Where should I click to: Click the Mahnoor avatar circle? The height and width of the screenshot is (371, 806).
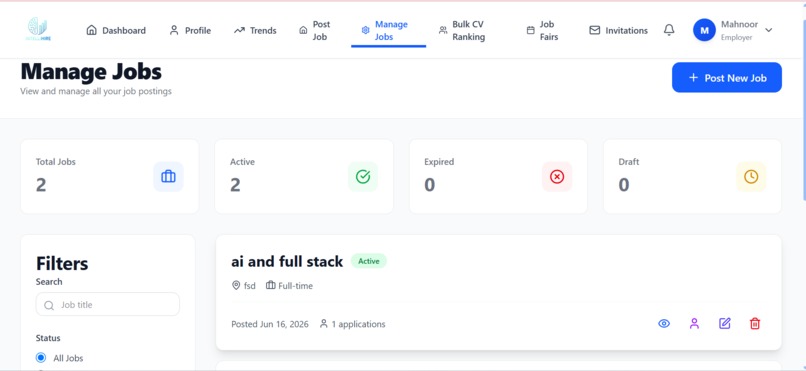(x=704, y=30)
